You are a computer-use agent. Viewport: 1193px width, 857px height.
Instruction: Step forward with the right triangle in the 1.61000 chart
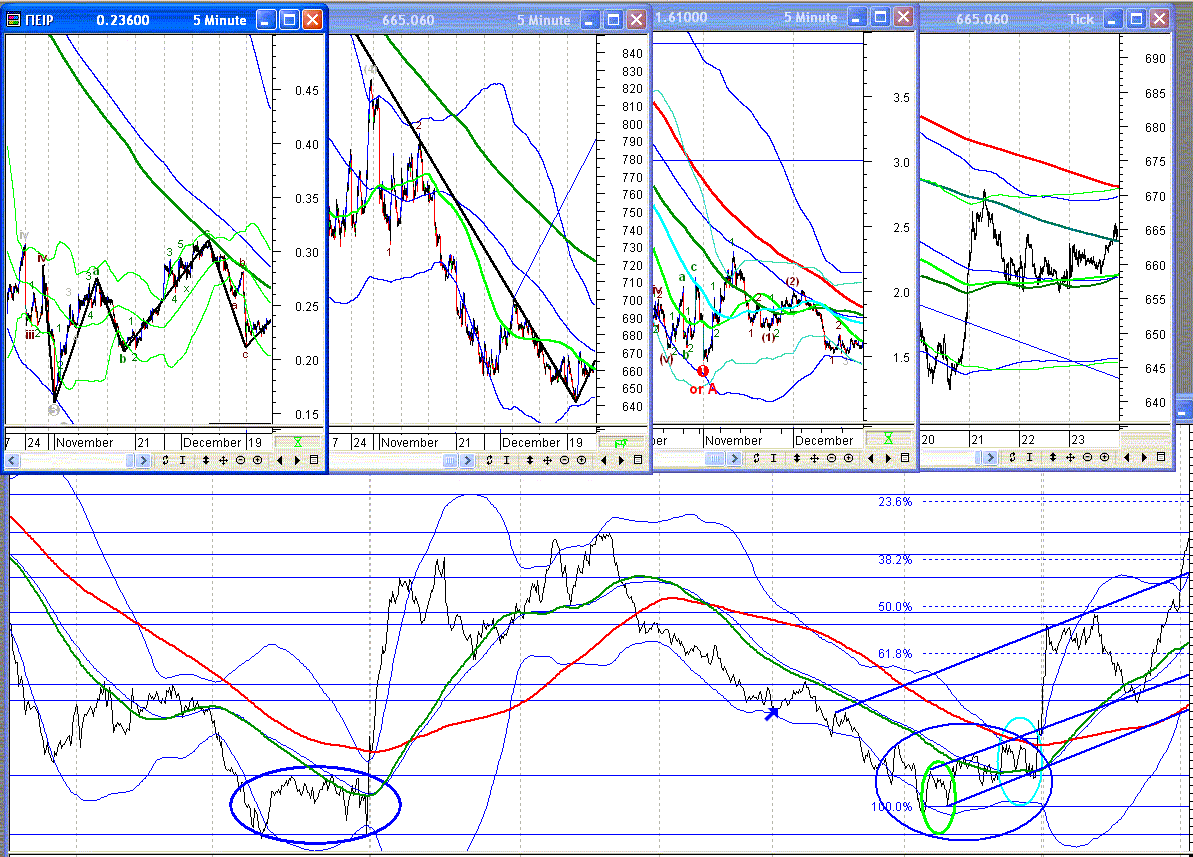(x=888, y=458)
